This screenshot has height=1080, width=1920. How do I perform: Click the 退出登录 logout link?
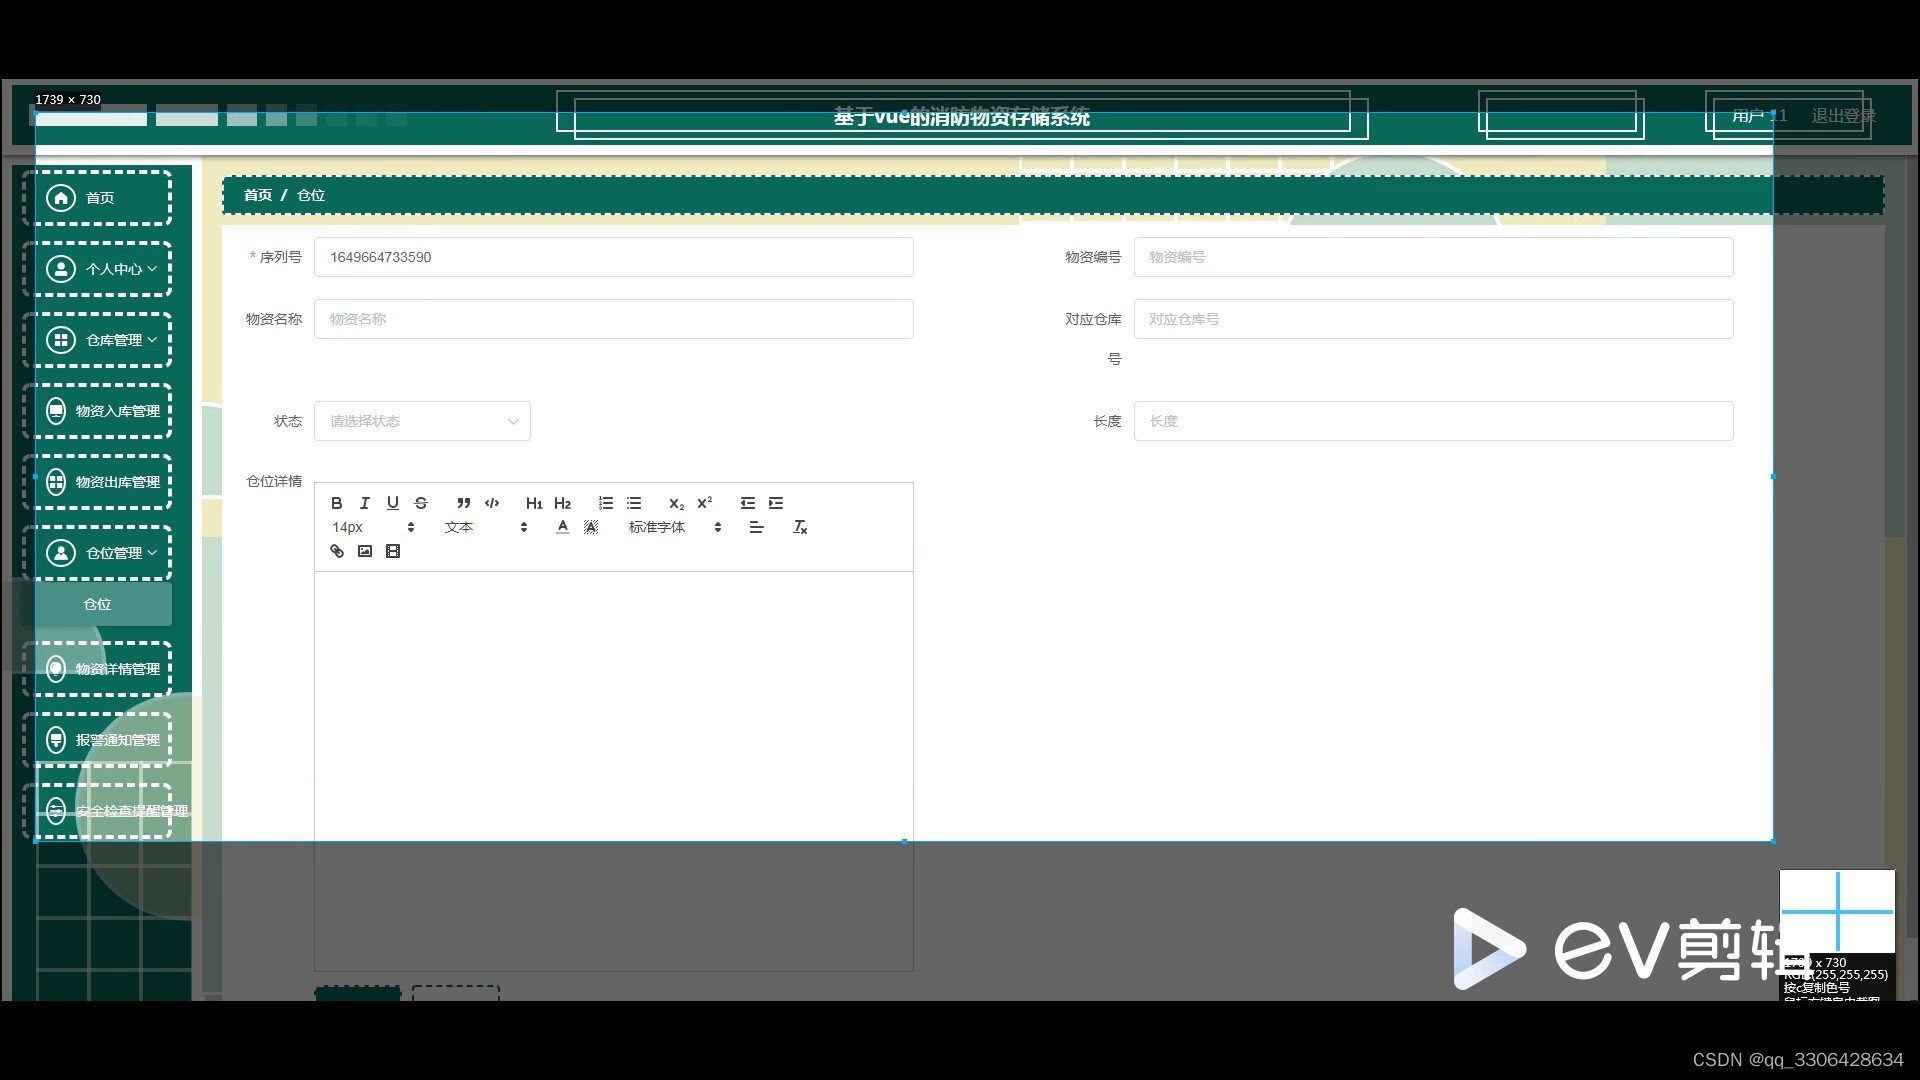point(1843,116)
